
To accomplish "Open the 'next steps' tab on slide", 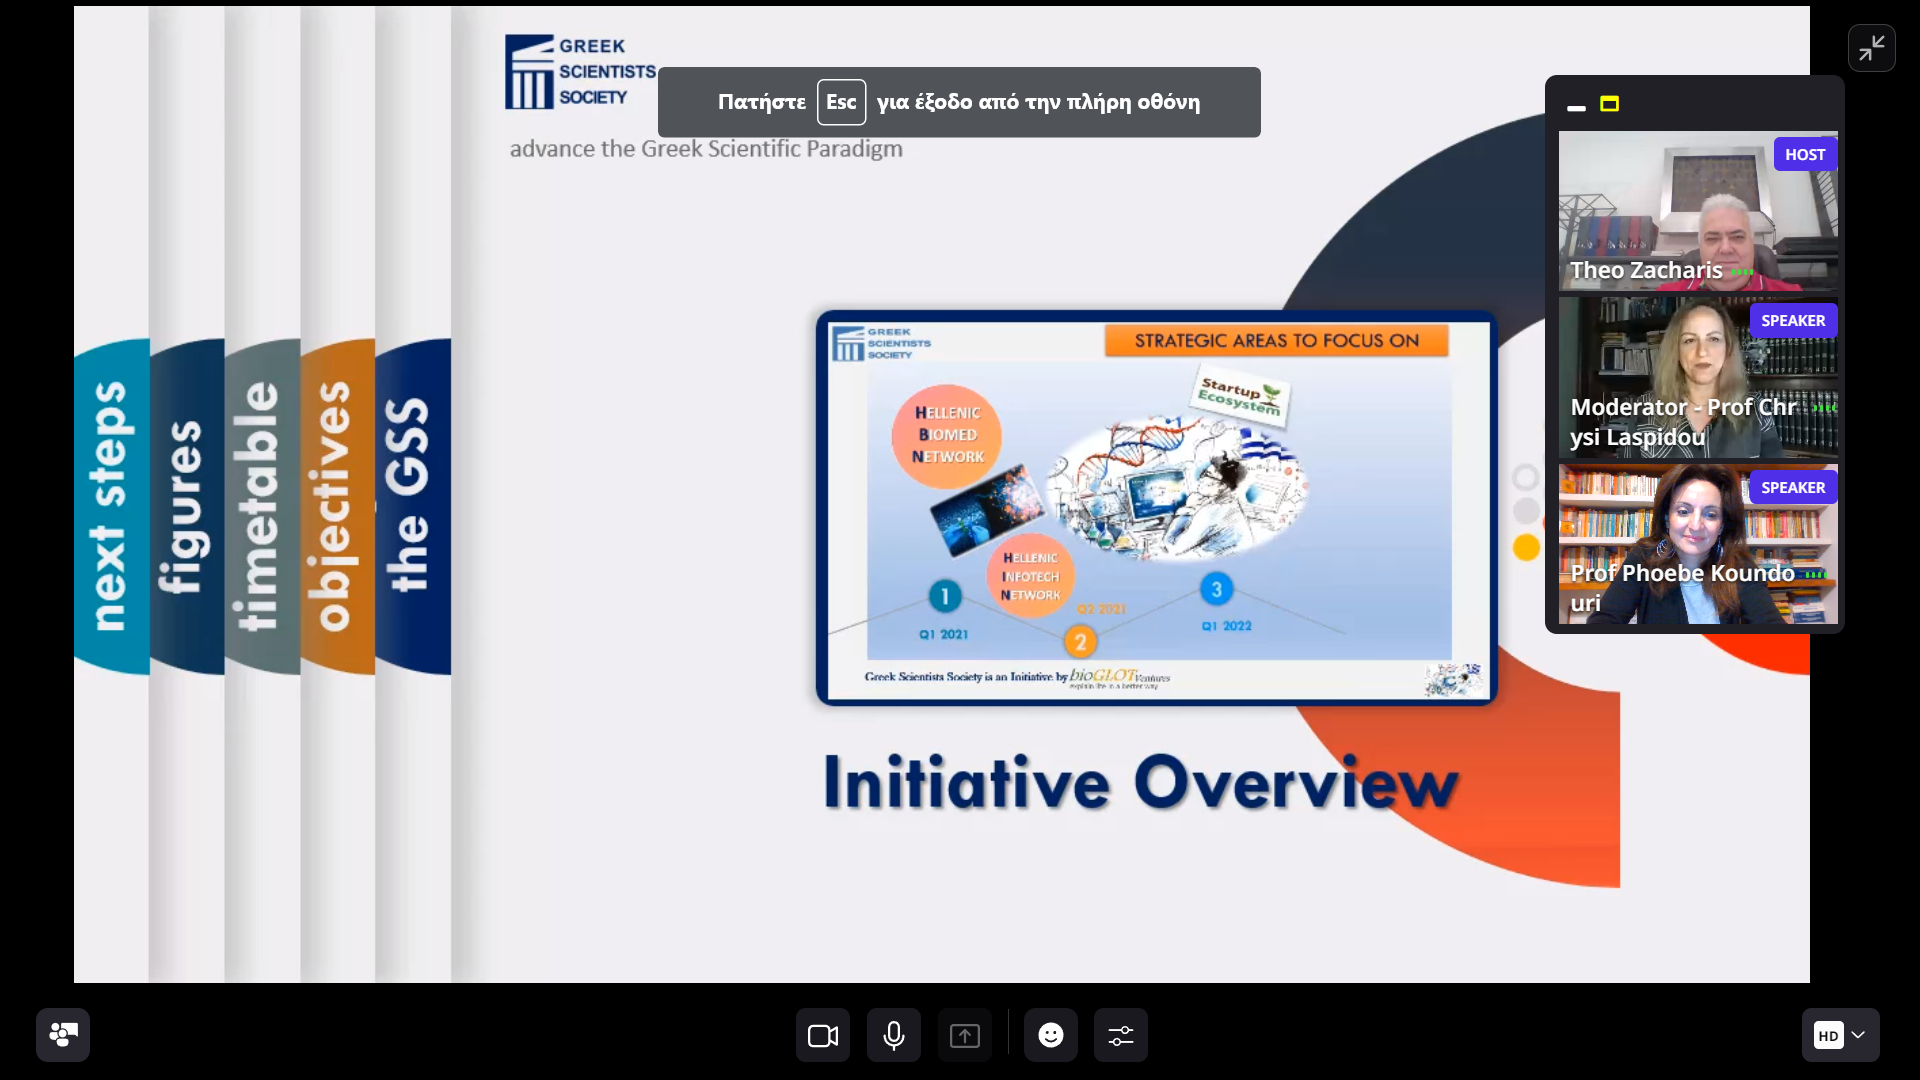I will pos(111,505).
